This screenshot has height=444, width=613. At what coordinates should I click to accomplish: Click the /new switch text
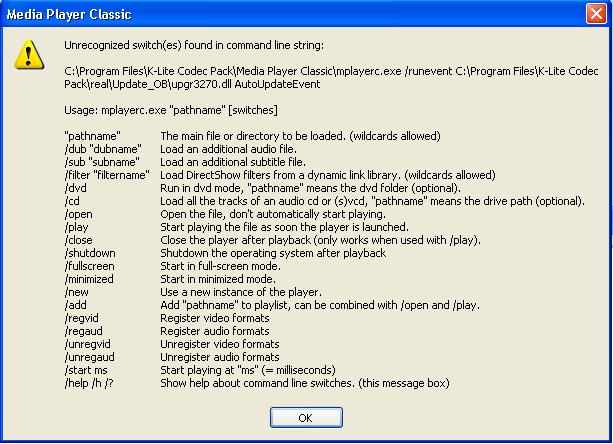[77, 292]
